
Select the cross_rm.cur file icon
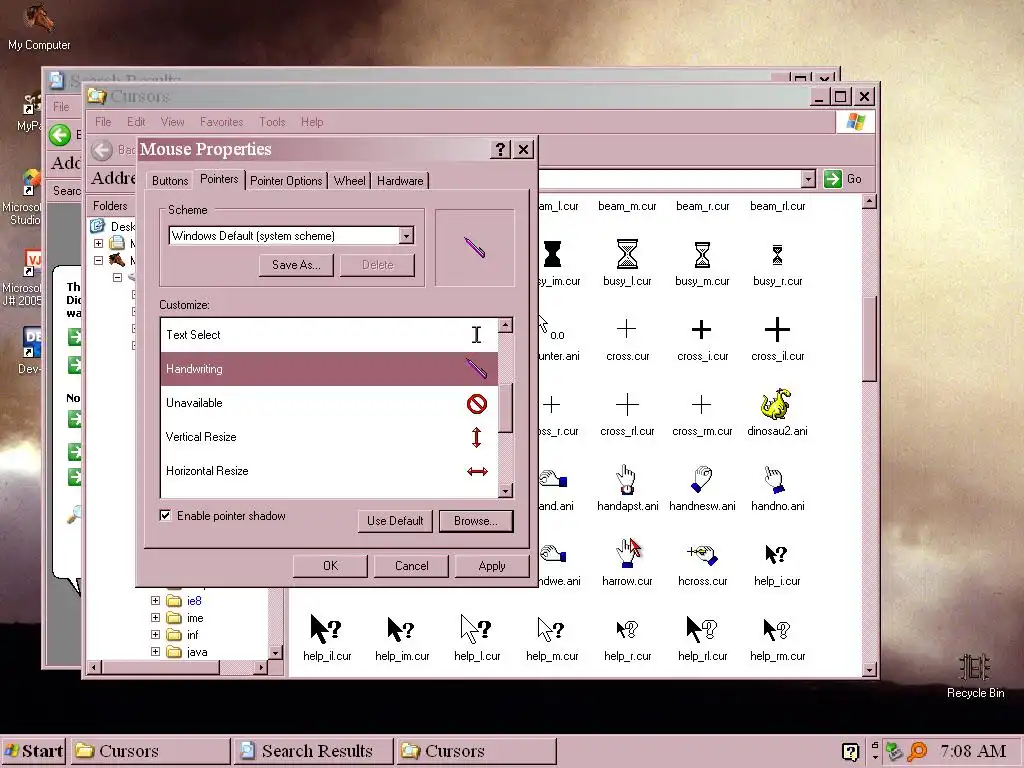[701, 405]
